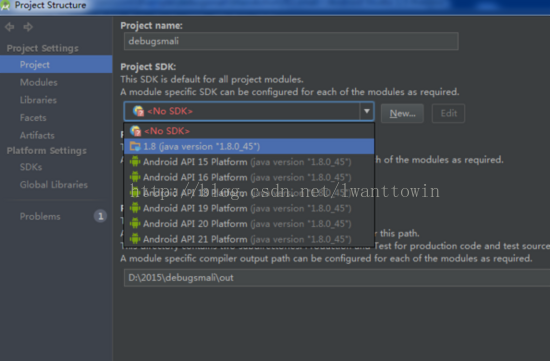
Task: Open the Problems section
Action: (40, 216)
